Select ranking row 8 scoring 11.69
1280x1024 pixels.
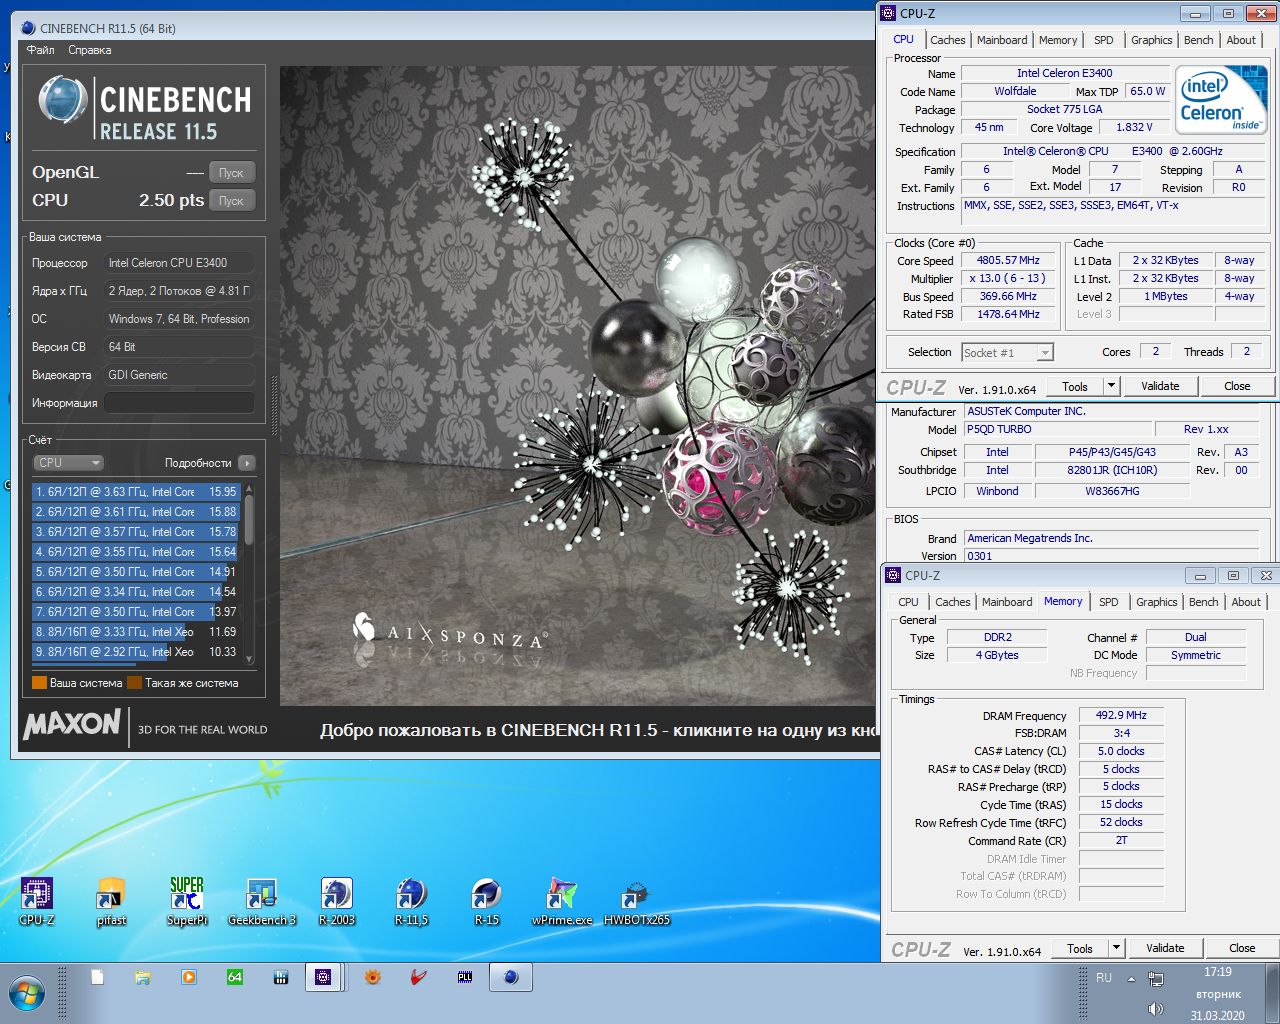136,632
